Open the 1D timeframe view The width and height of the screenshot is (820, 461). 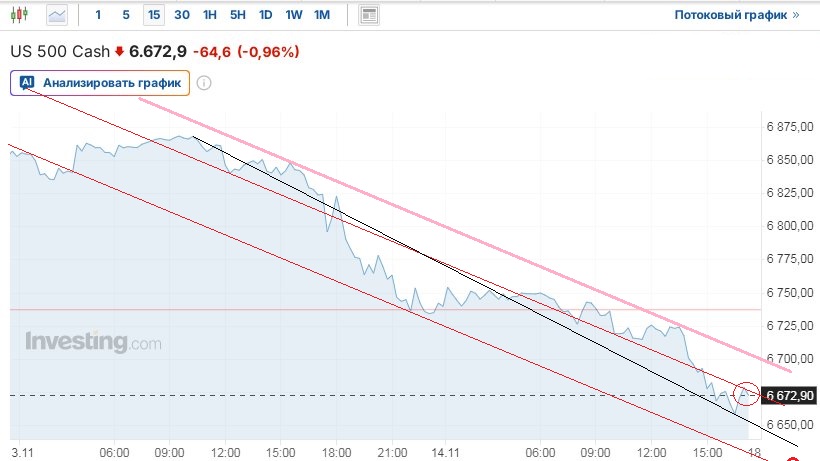(265, 15)
